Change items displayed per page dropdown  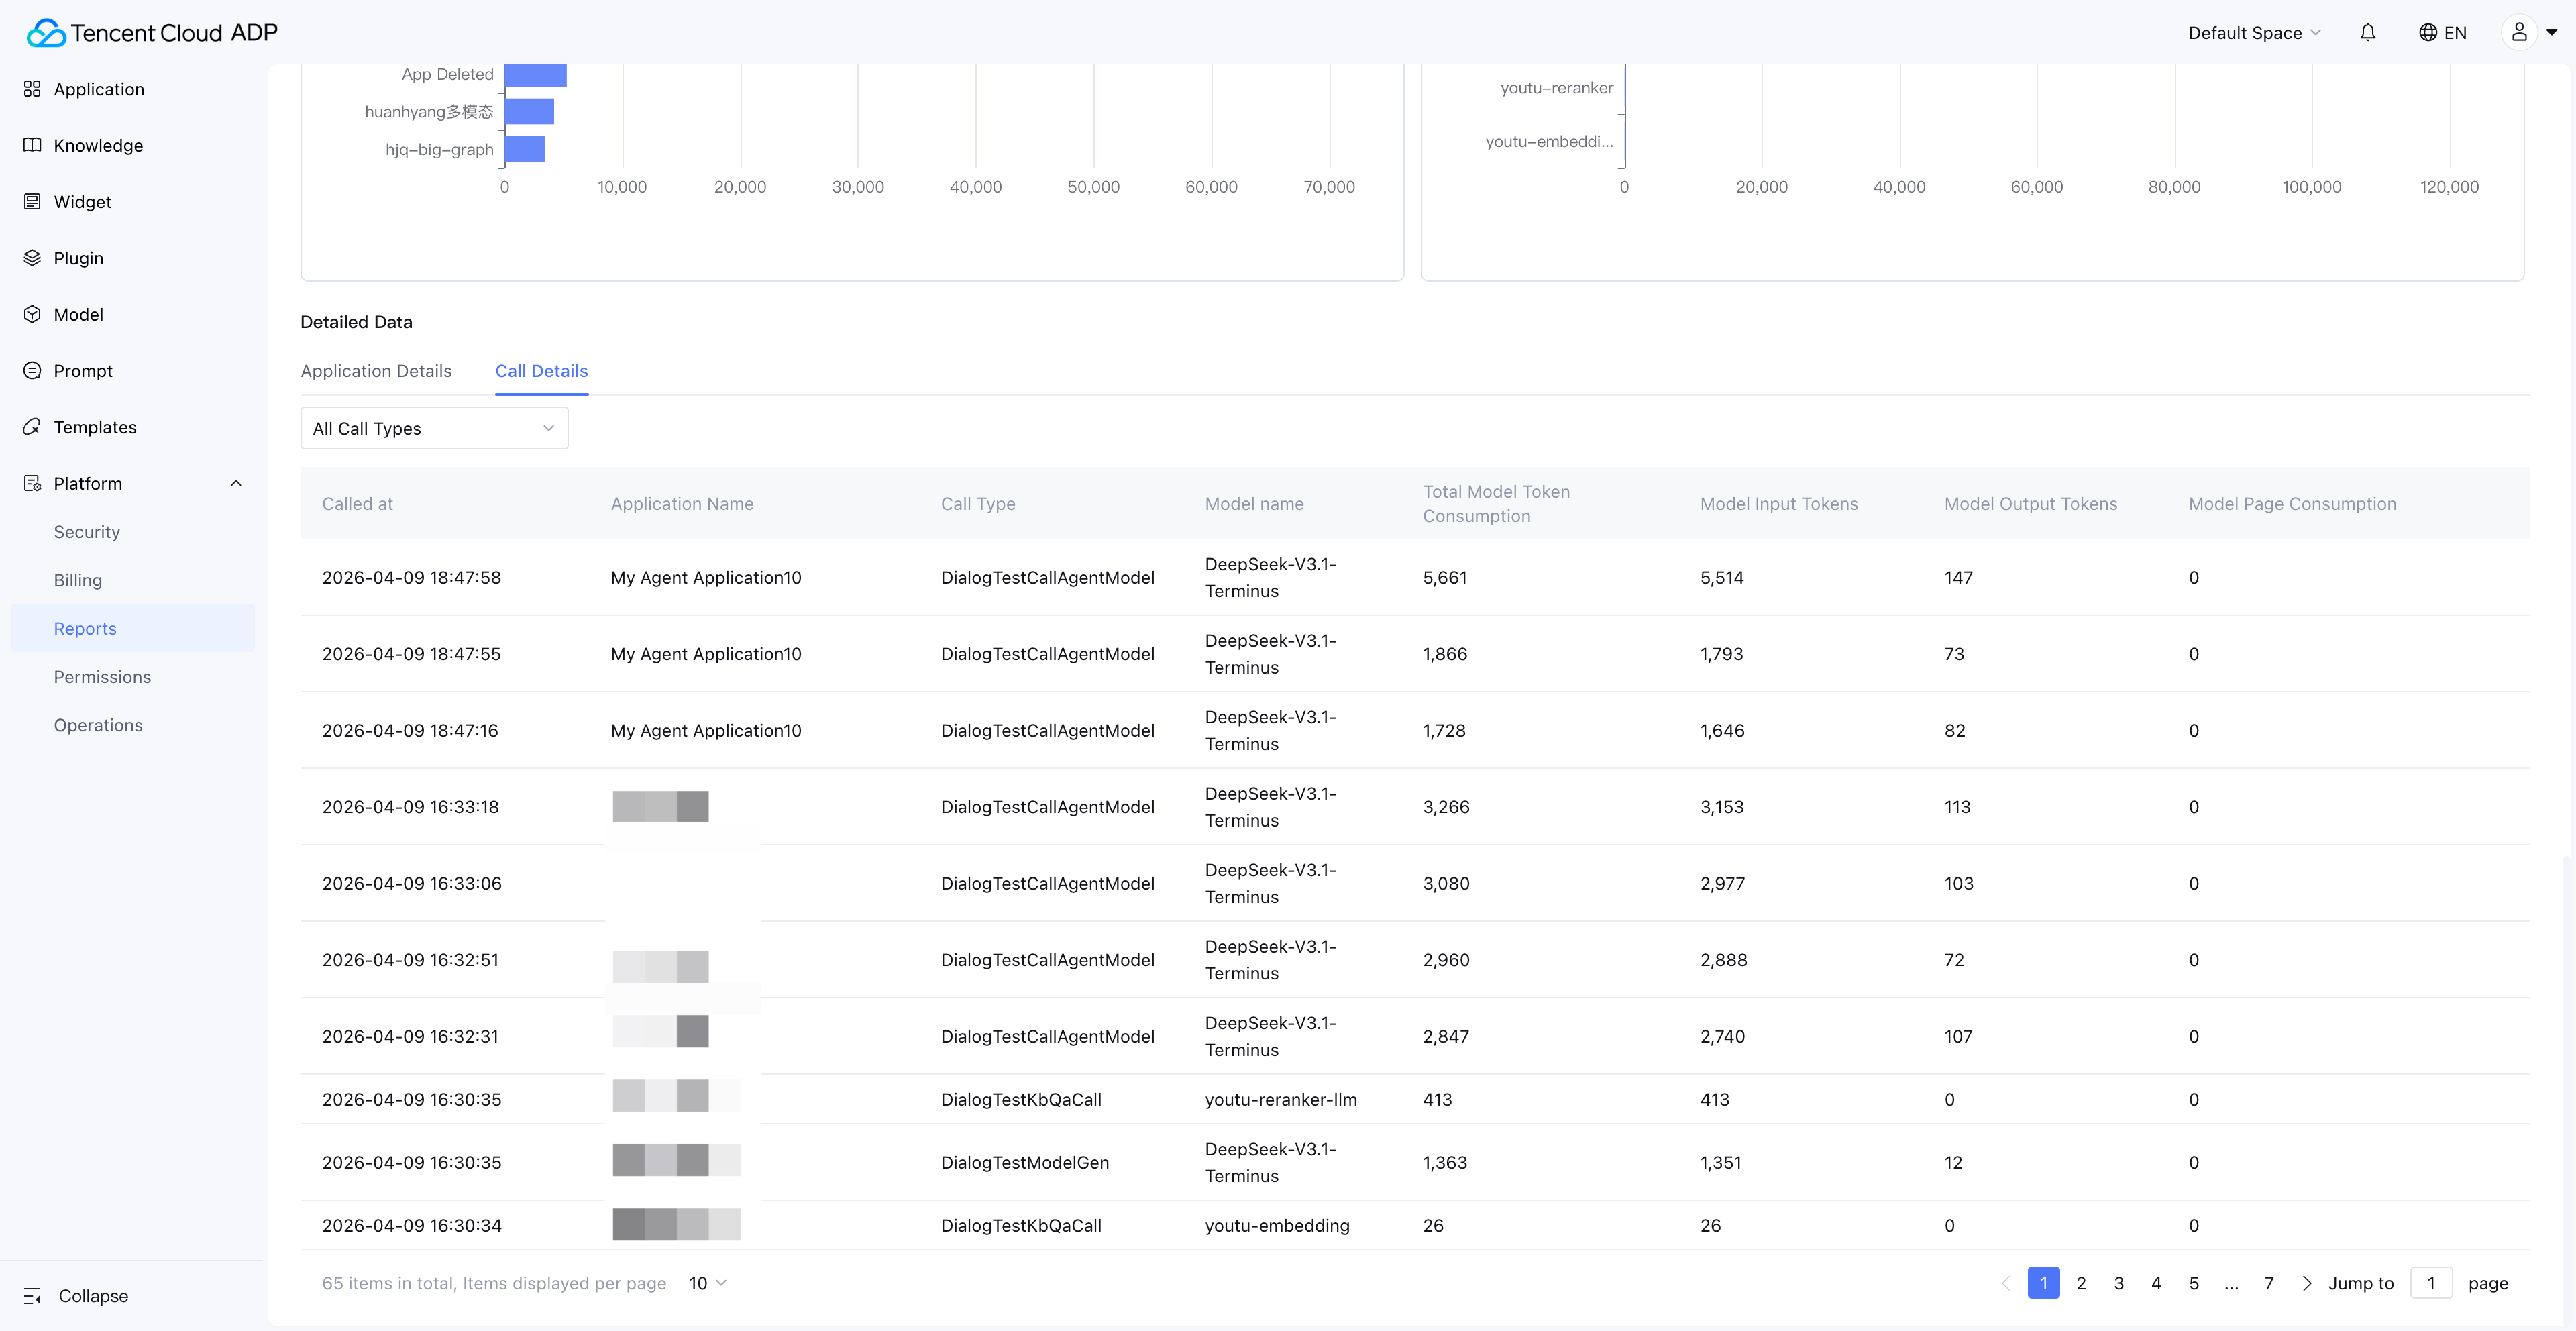(707, 1283)
